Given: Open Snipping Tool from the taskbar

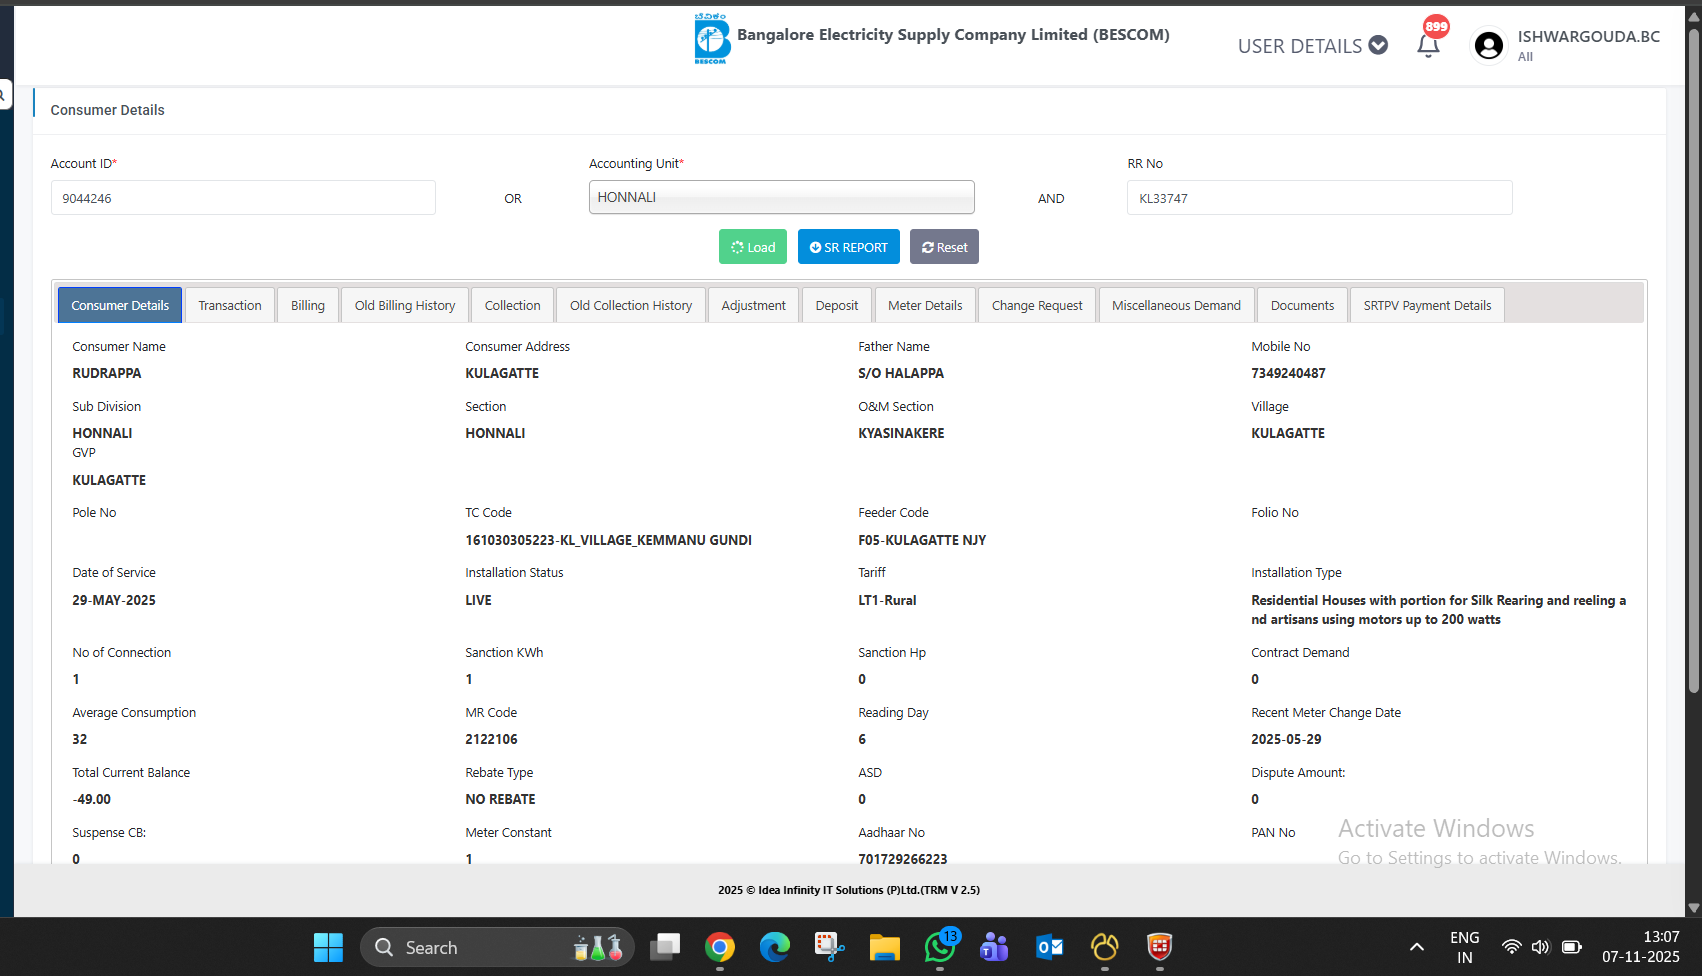Looking at the screenshot, I should (829, 946).
